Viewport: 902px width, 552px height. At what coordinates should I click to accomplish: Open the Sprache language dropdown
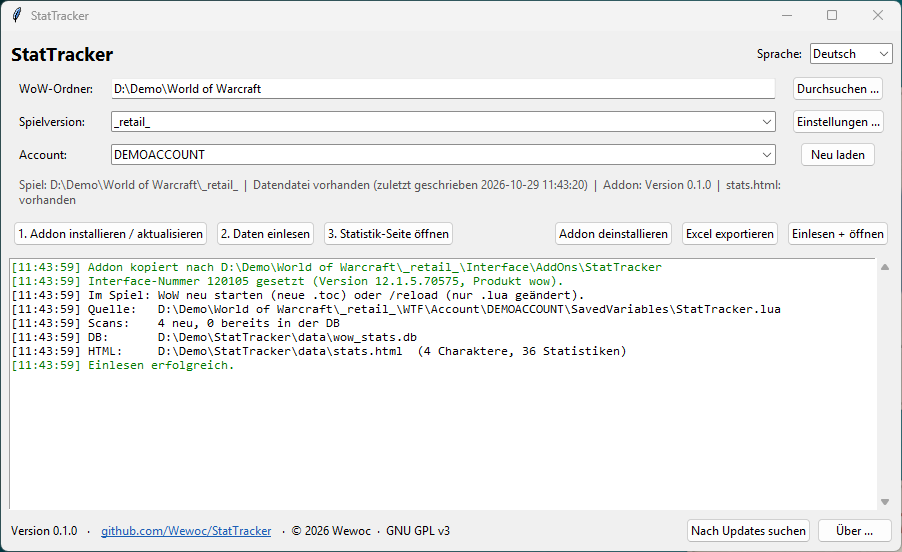(851, 54)
